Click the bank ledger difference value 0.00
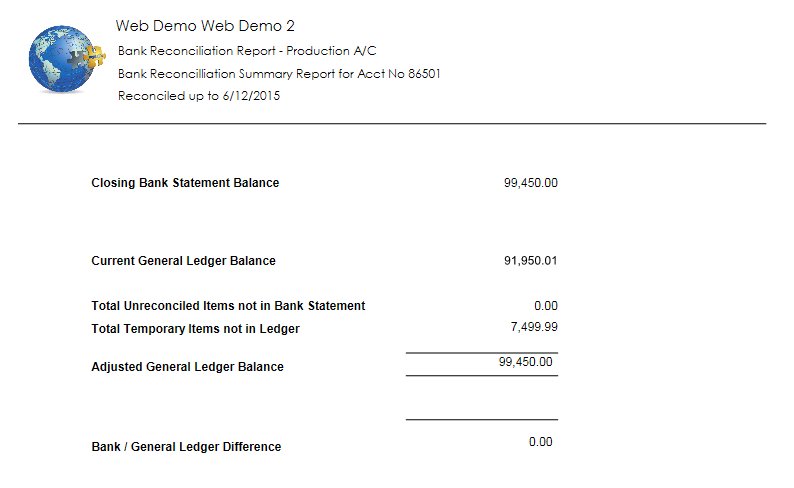 [541, 442]
